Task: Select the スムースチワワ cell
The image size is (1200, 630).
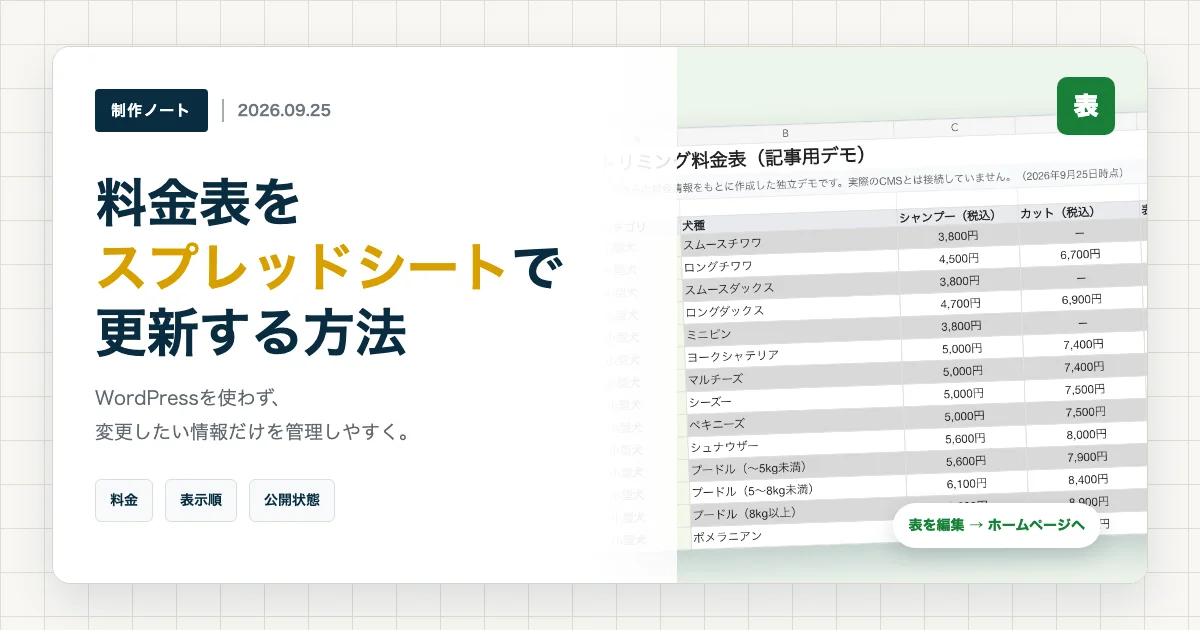Action: tap(790, 243)
